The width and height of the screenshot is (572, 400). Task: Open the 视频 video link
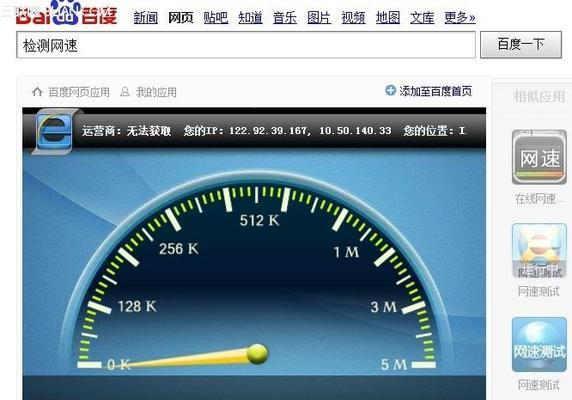click(x=353, y=18)
